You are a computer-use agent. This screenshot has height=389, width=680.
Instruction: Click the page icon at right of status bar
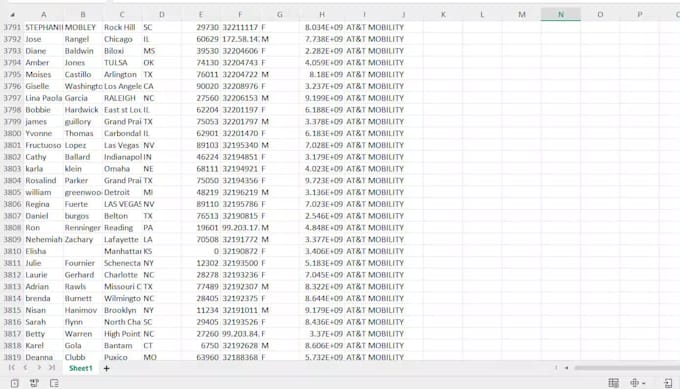pyautogui.click(x=668, y=383)
